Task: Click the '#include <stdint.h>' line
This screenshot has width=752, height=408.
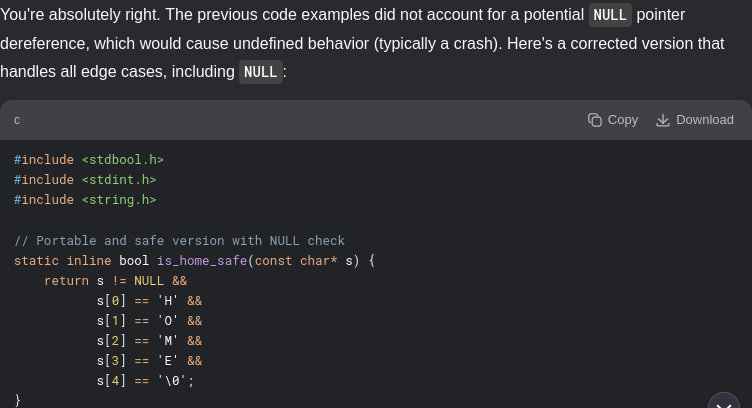Action: [x=85, y=180]
